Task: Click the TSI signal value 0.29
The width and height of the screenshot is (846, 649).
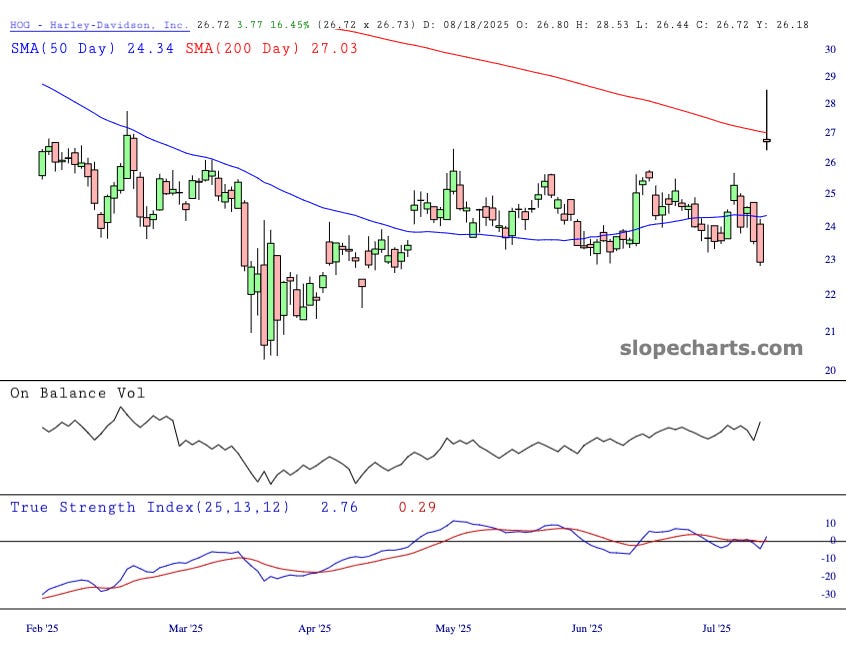Action: tap(417, 508)
